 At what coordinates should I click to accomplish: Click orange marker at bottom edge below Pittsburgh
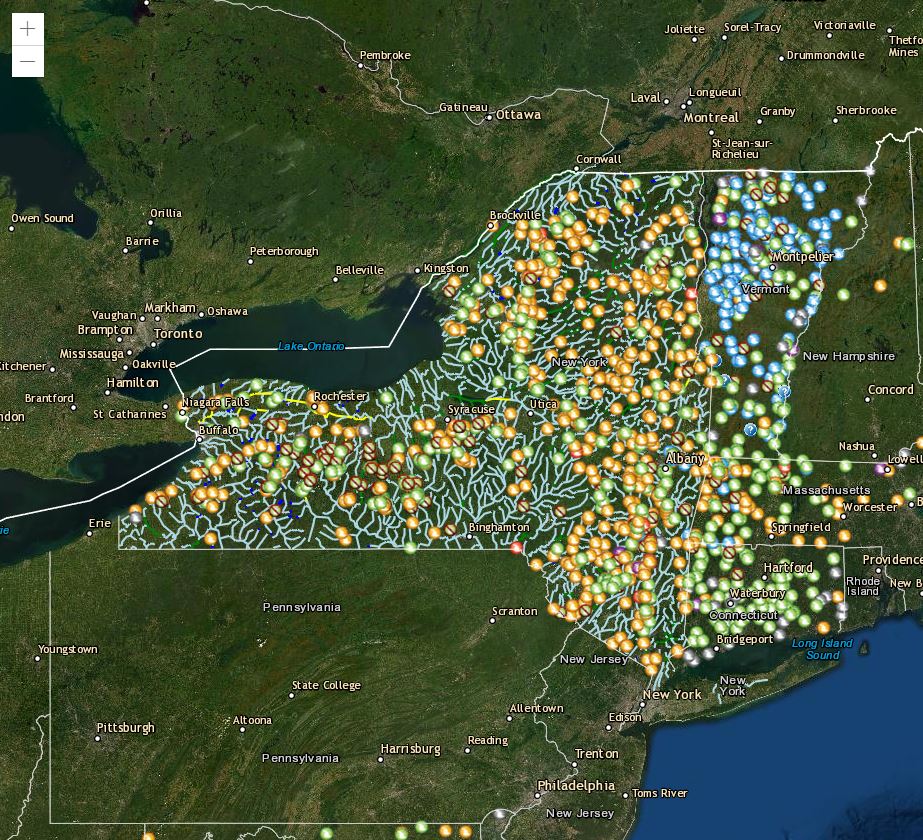[148, 836]
